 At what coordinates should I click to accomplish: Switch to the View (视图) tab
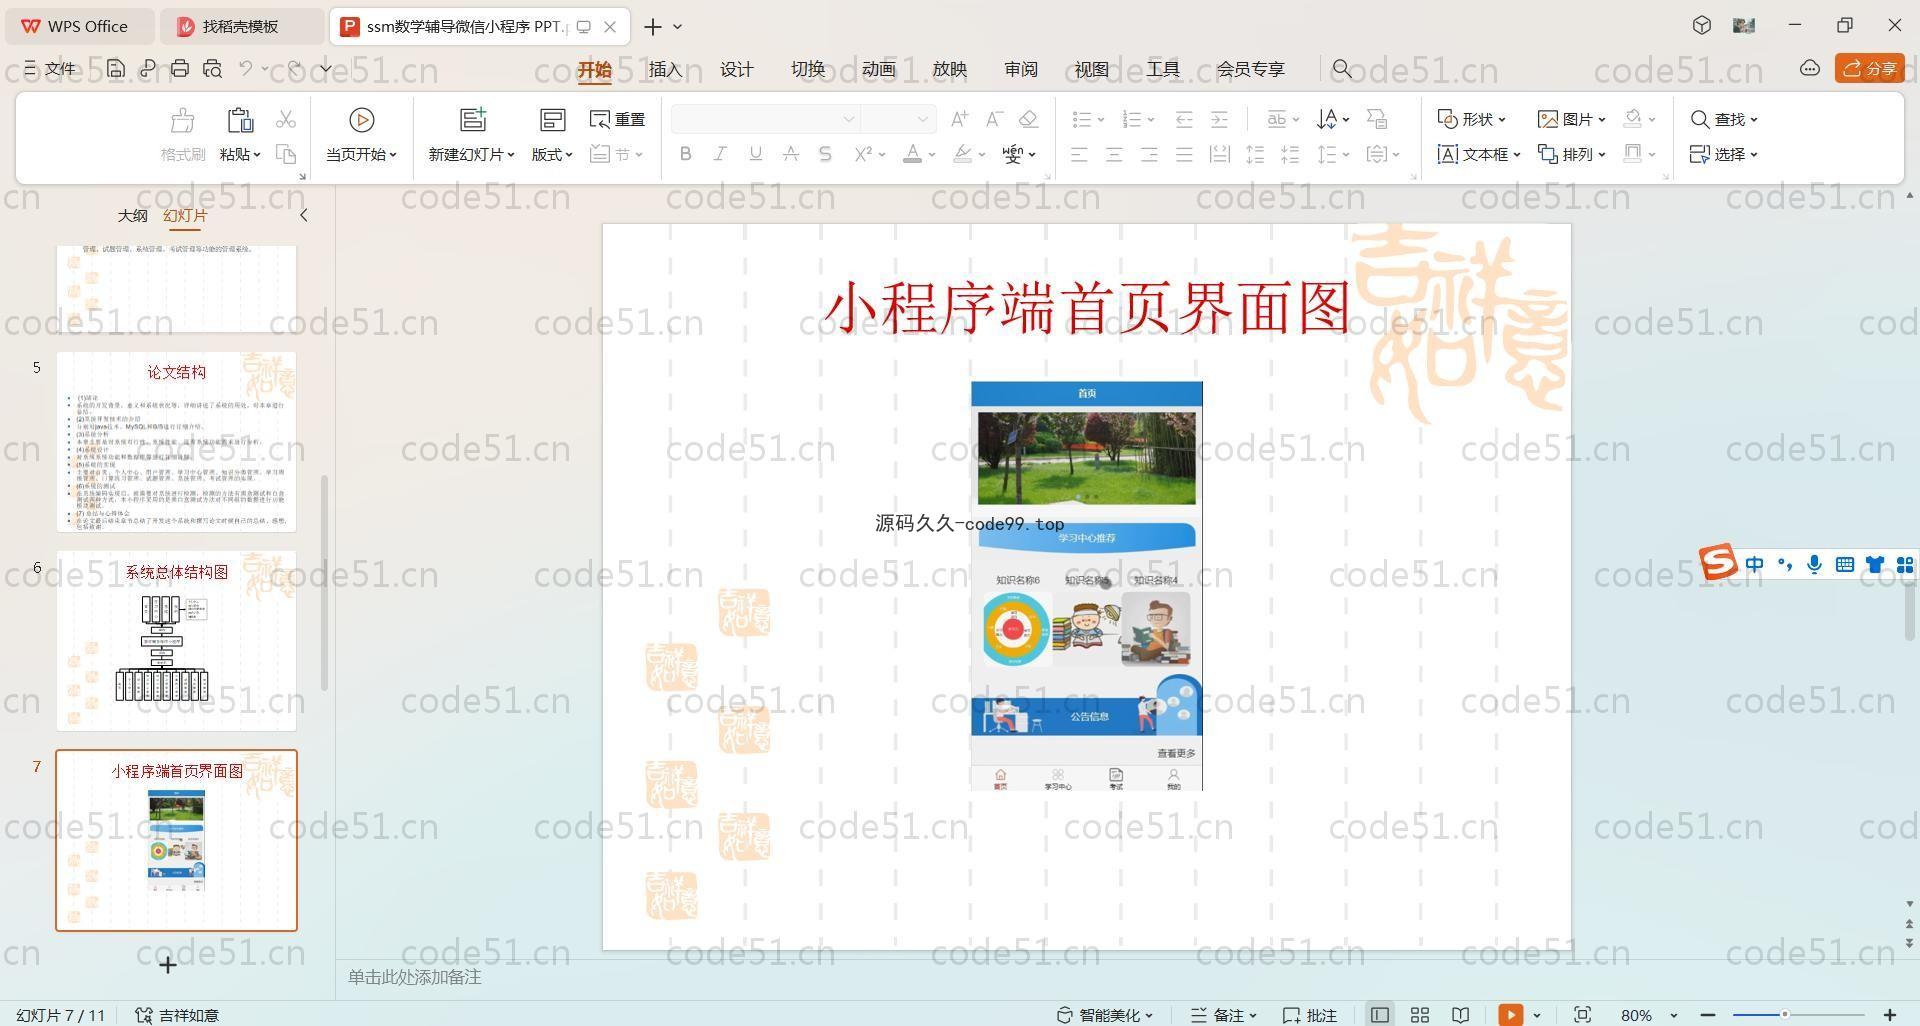tap(1091, 69)
